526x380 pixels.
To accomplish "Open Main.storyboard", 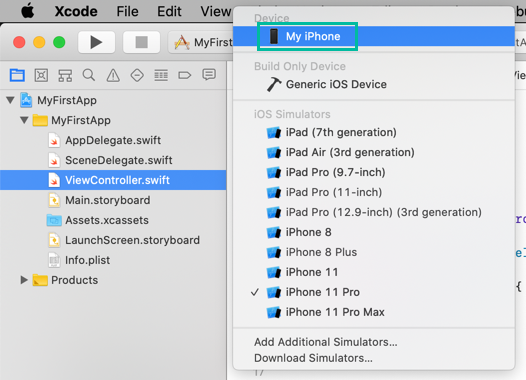I will click(x=99, y=200).
